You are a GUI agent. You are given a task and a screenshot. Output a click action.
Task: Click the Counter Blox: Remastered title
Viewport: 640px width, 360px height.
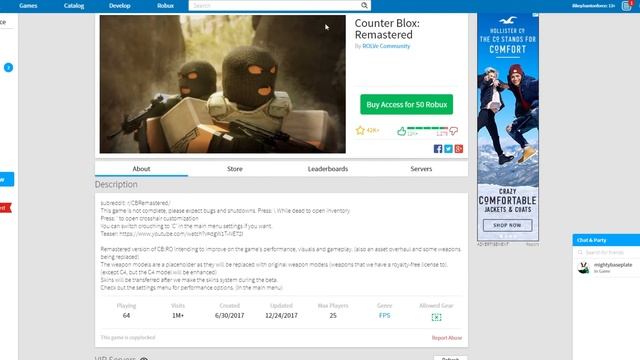(387, 29)
